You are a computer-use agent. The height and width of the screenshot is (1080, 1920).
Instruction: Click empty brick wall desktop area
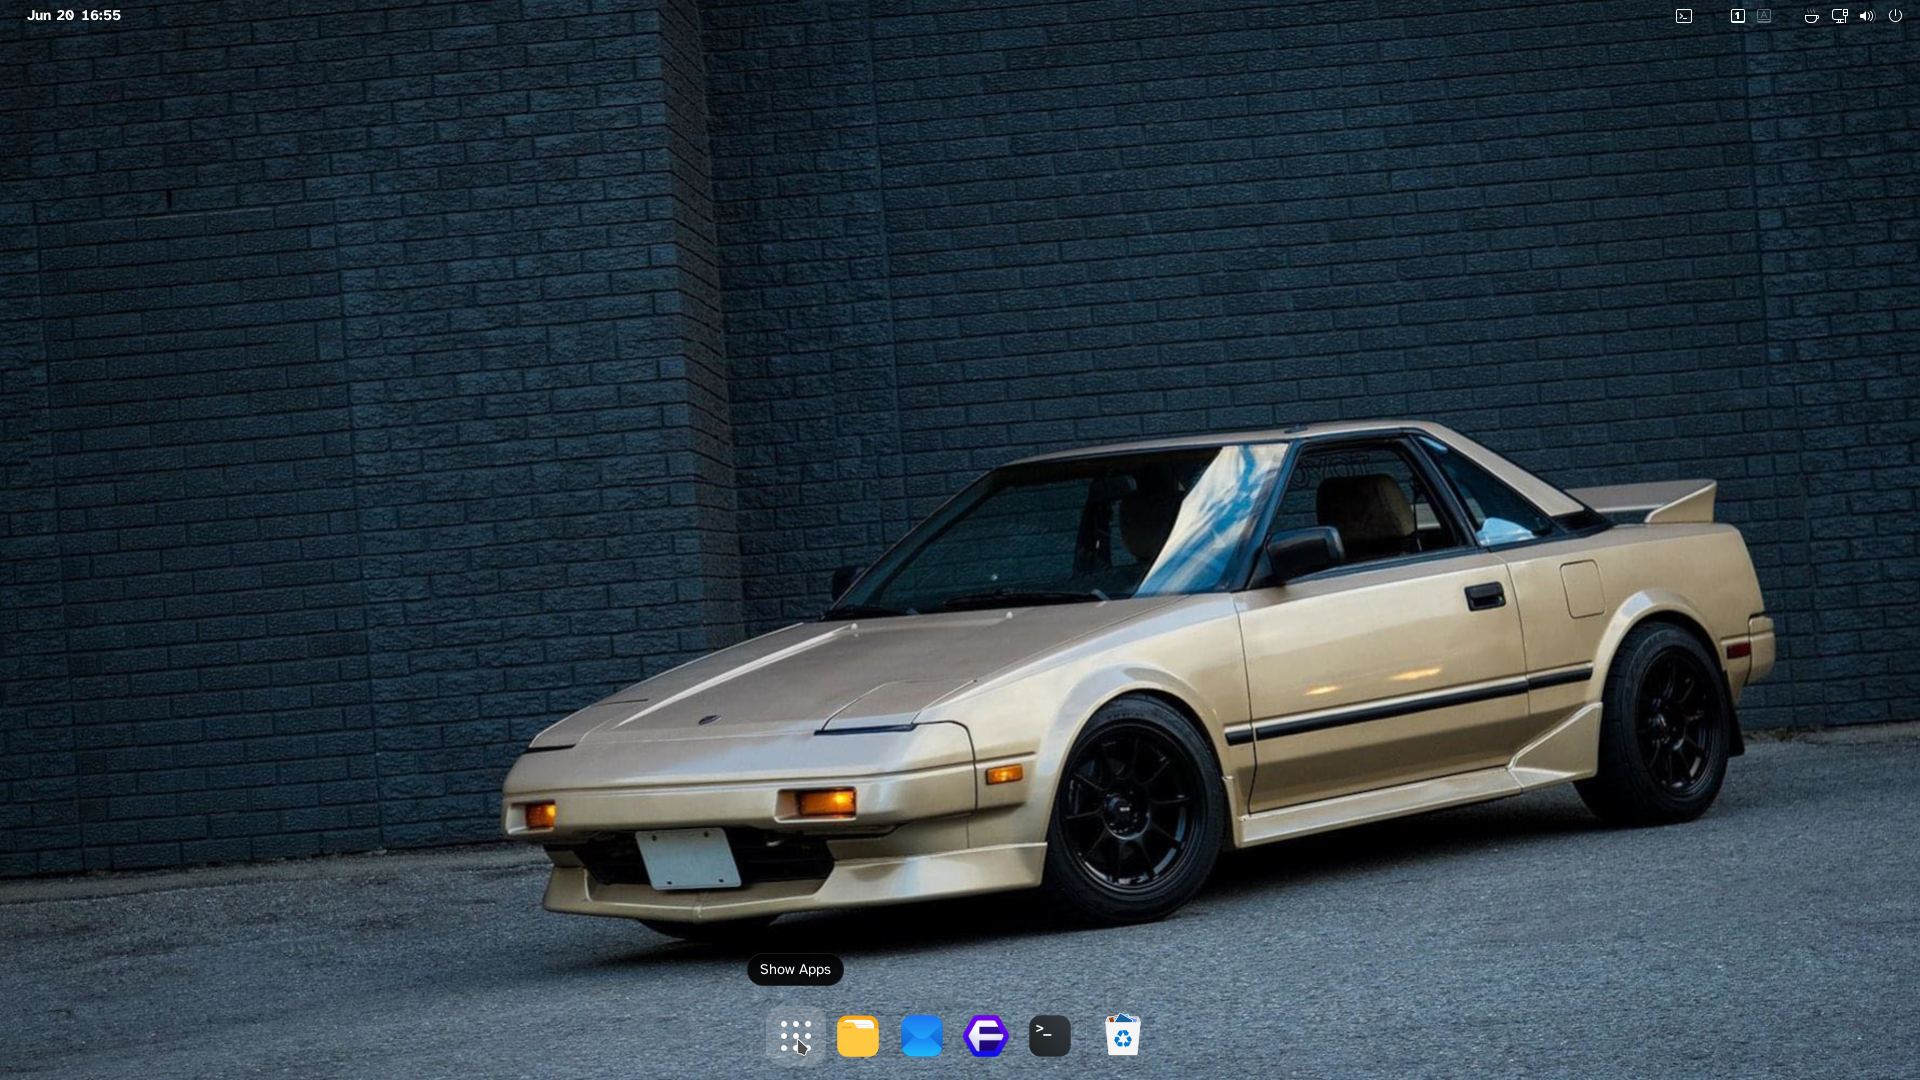pyautogui.click(x=350, y=400)
